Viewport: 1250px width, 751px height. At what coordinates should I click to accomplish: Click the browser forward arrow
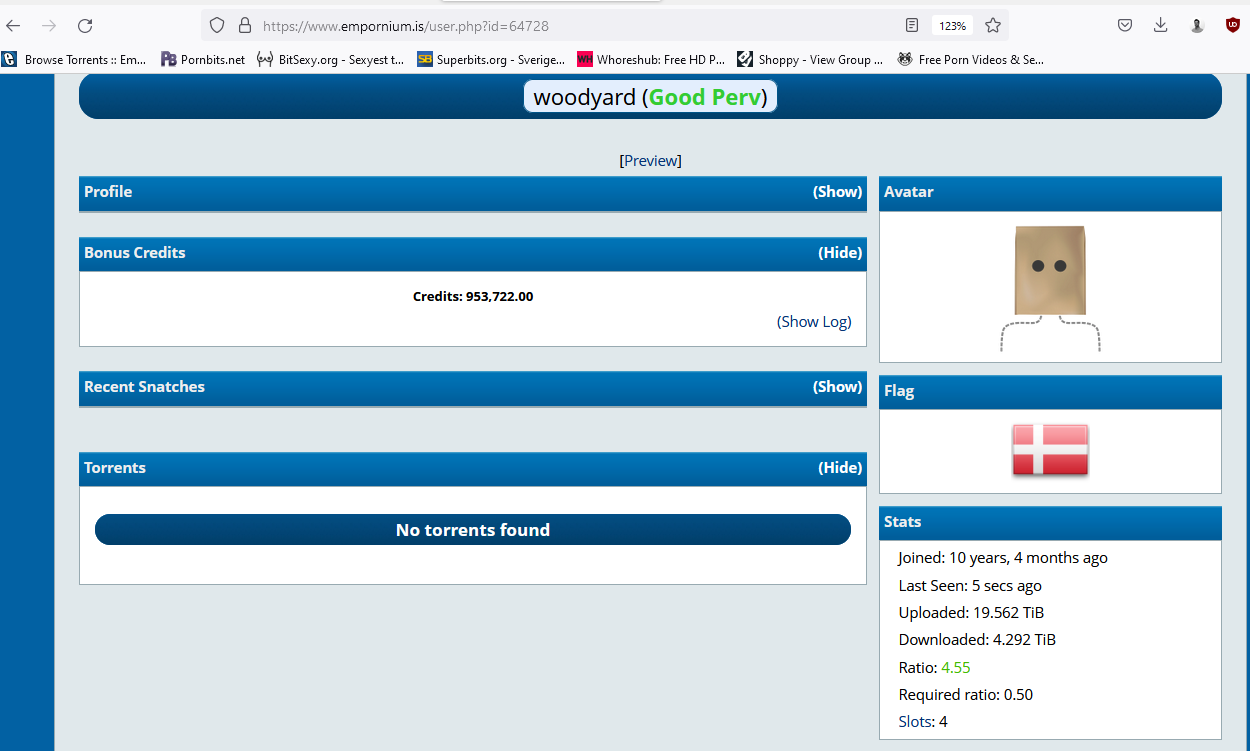(x=49, y=26)
